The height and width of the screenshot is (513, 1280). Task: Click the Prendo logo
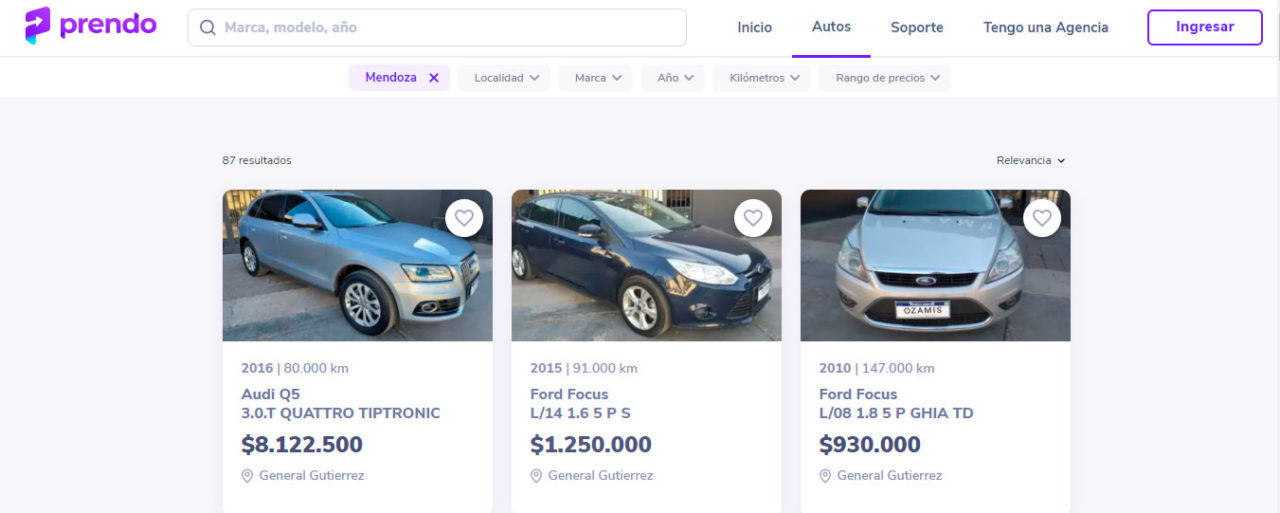click(x=90, y=26)
